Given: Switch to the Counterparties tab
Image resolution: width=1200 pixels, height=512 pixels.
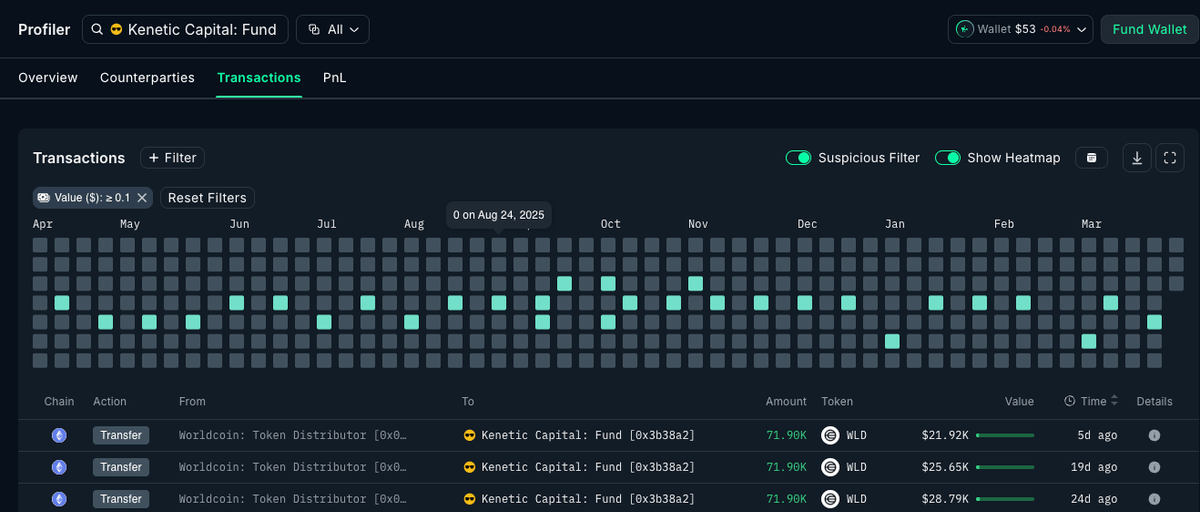Looking at the screenshot, I should [147, 77].
